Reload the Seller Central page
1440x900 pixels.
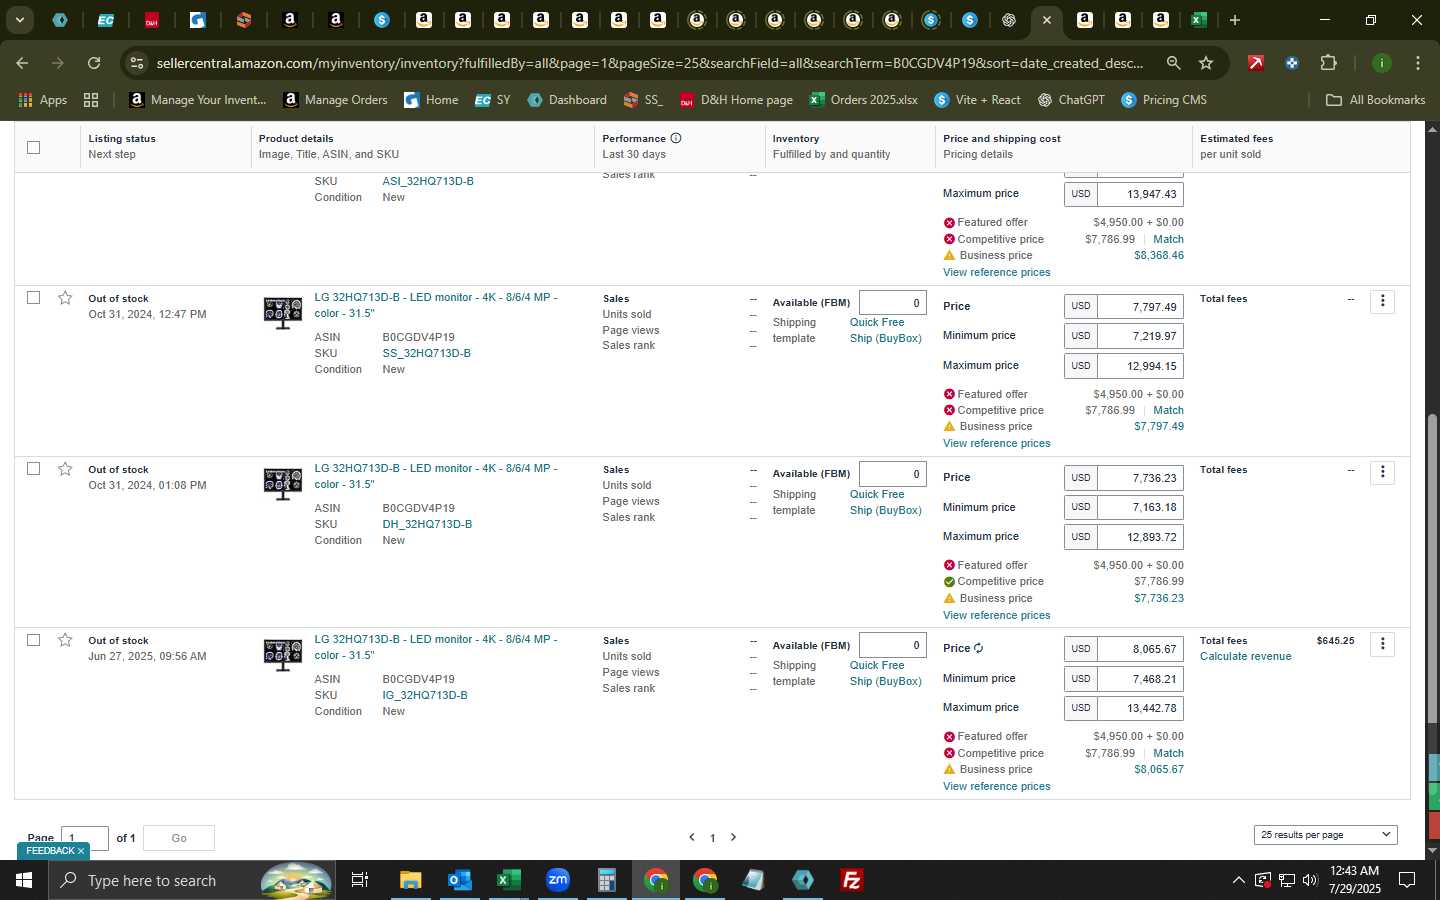94,63
